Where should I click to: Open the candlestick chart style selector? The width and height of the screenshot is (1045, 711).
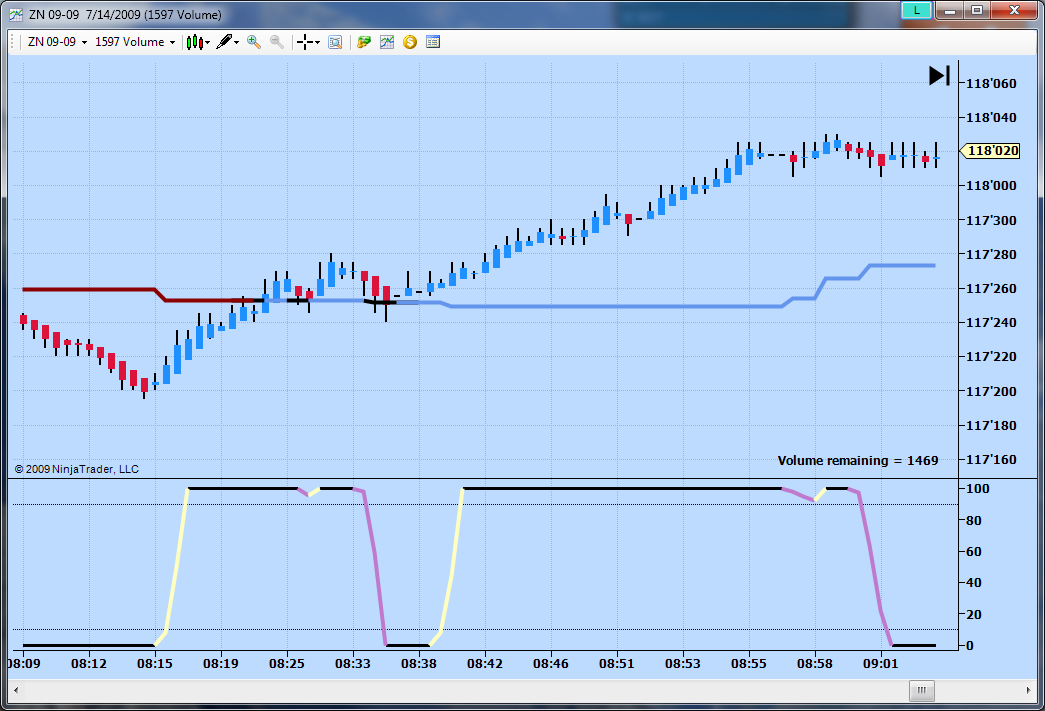click(198, 42)
